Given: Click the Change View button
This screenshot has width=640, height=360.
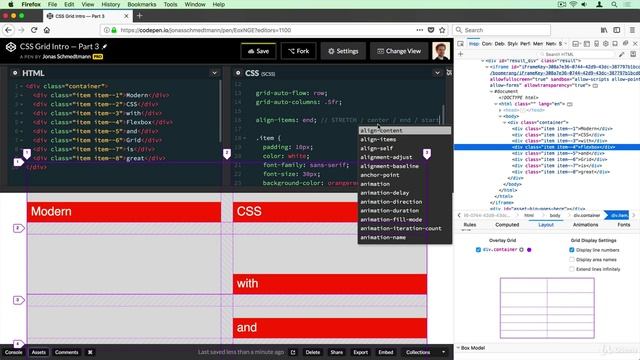Looking at the screenshot, I should [399, 51].
